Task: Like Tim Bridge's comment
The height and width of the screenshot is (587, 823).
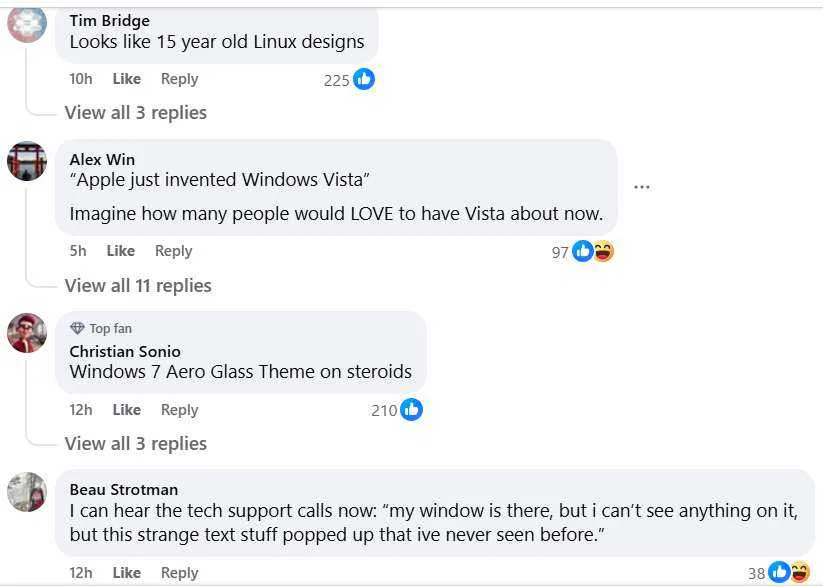Action: pos(126,78)
